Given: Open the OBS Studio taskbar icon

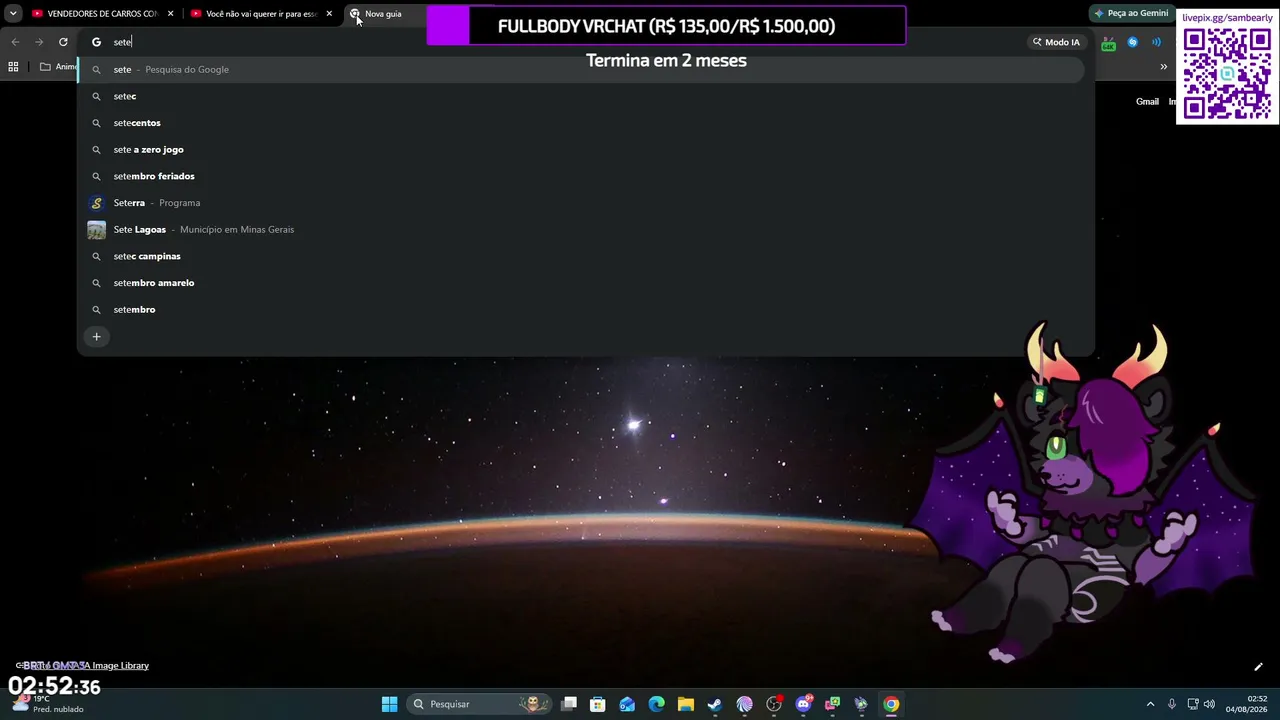Looking at the screenshot, I should coord(773,704).
